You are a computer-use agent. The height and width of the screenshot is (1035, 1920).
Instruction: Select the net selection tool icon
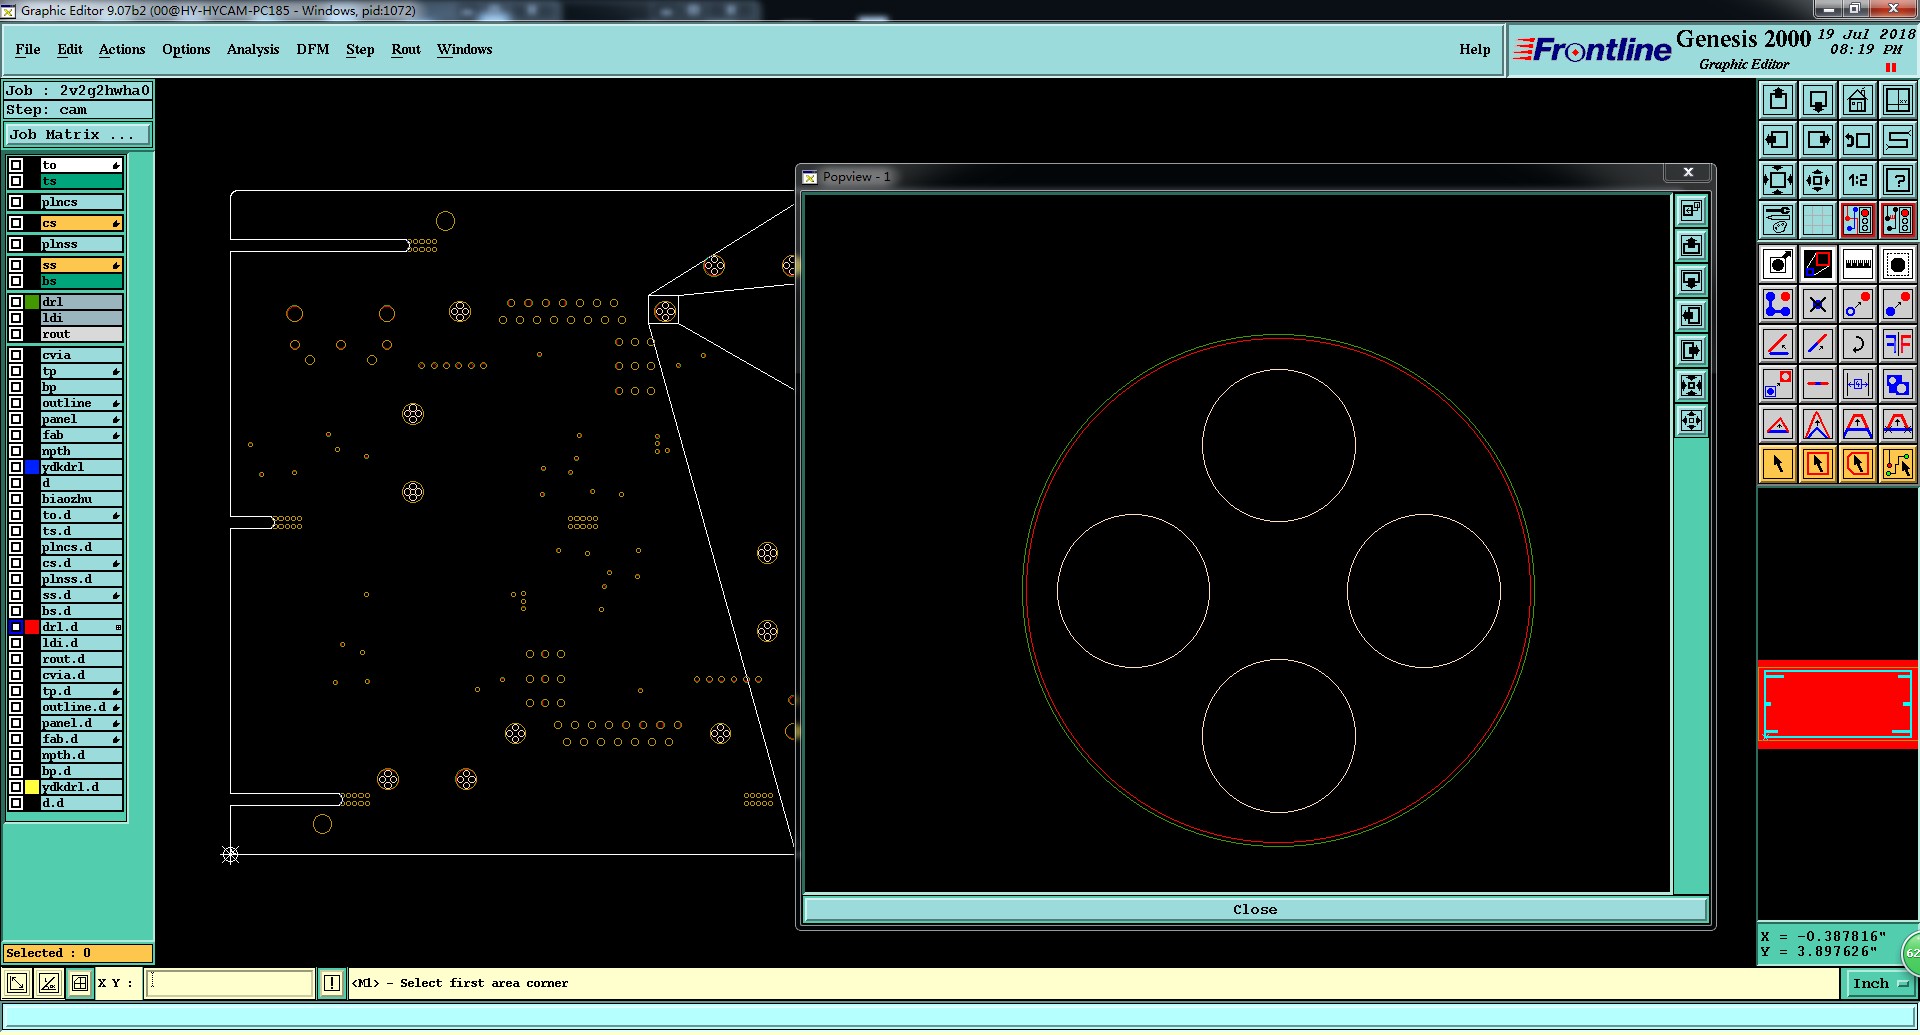coord(1898,464)
